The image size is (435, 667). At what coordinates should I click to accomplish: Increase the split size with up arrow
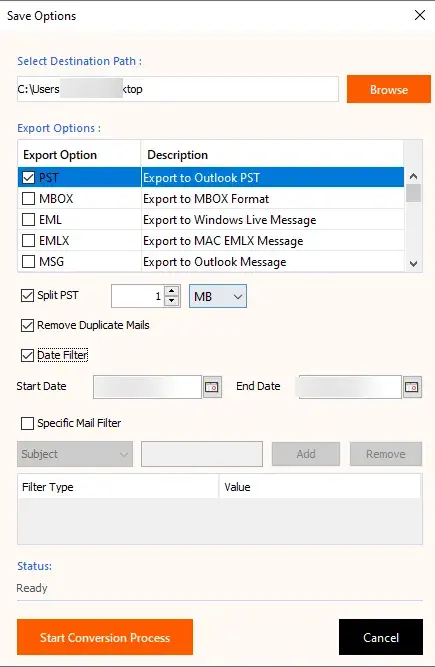171,291
